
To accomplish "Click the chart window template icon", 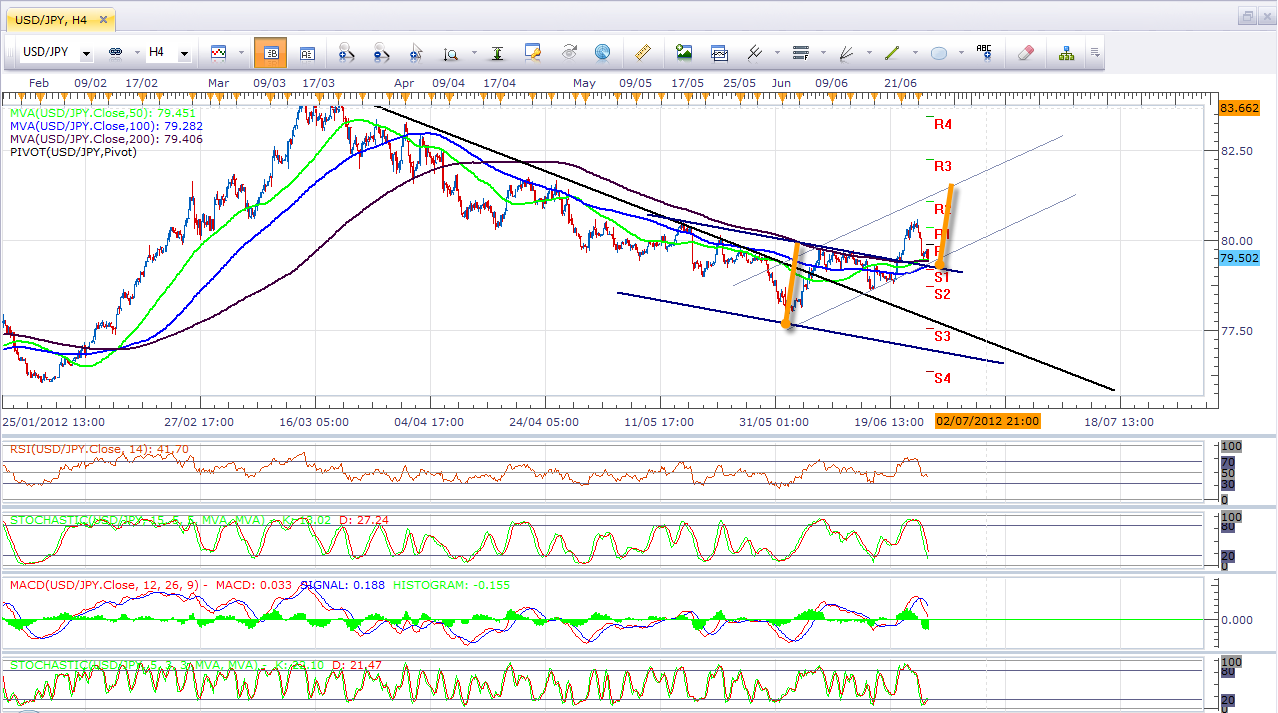I will (x=719, y=52).
